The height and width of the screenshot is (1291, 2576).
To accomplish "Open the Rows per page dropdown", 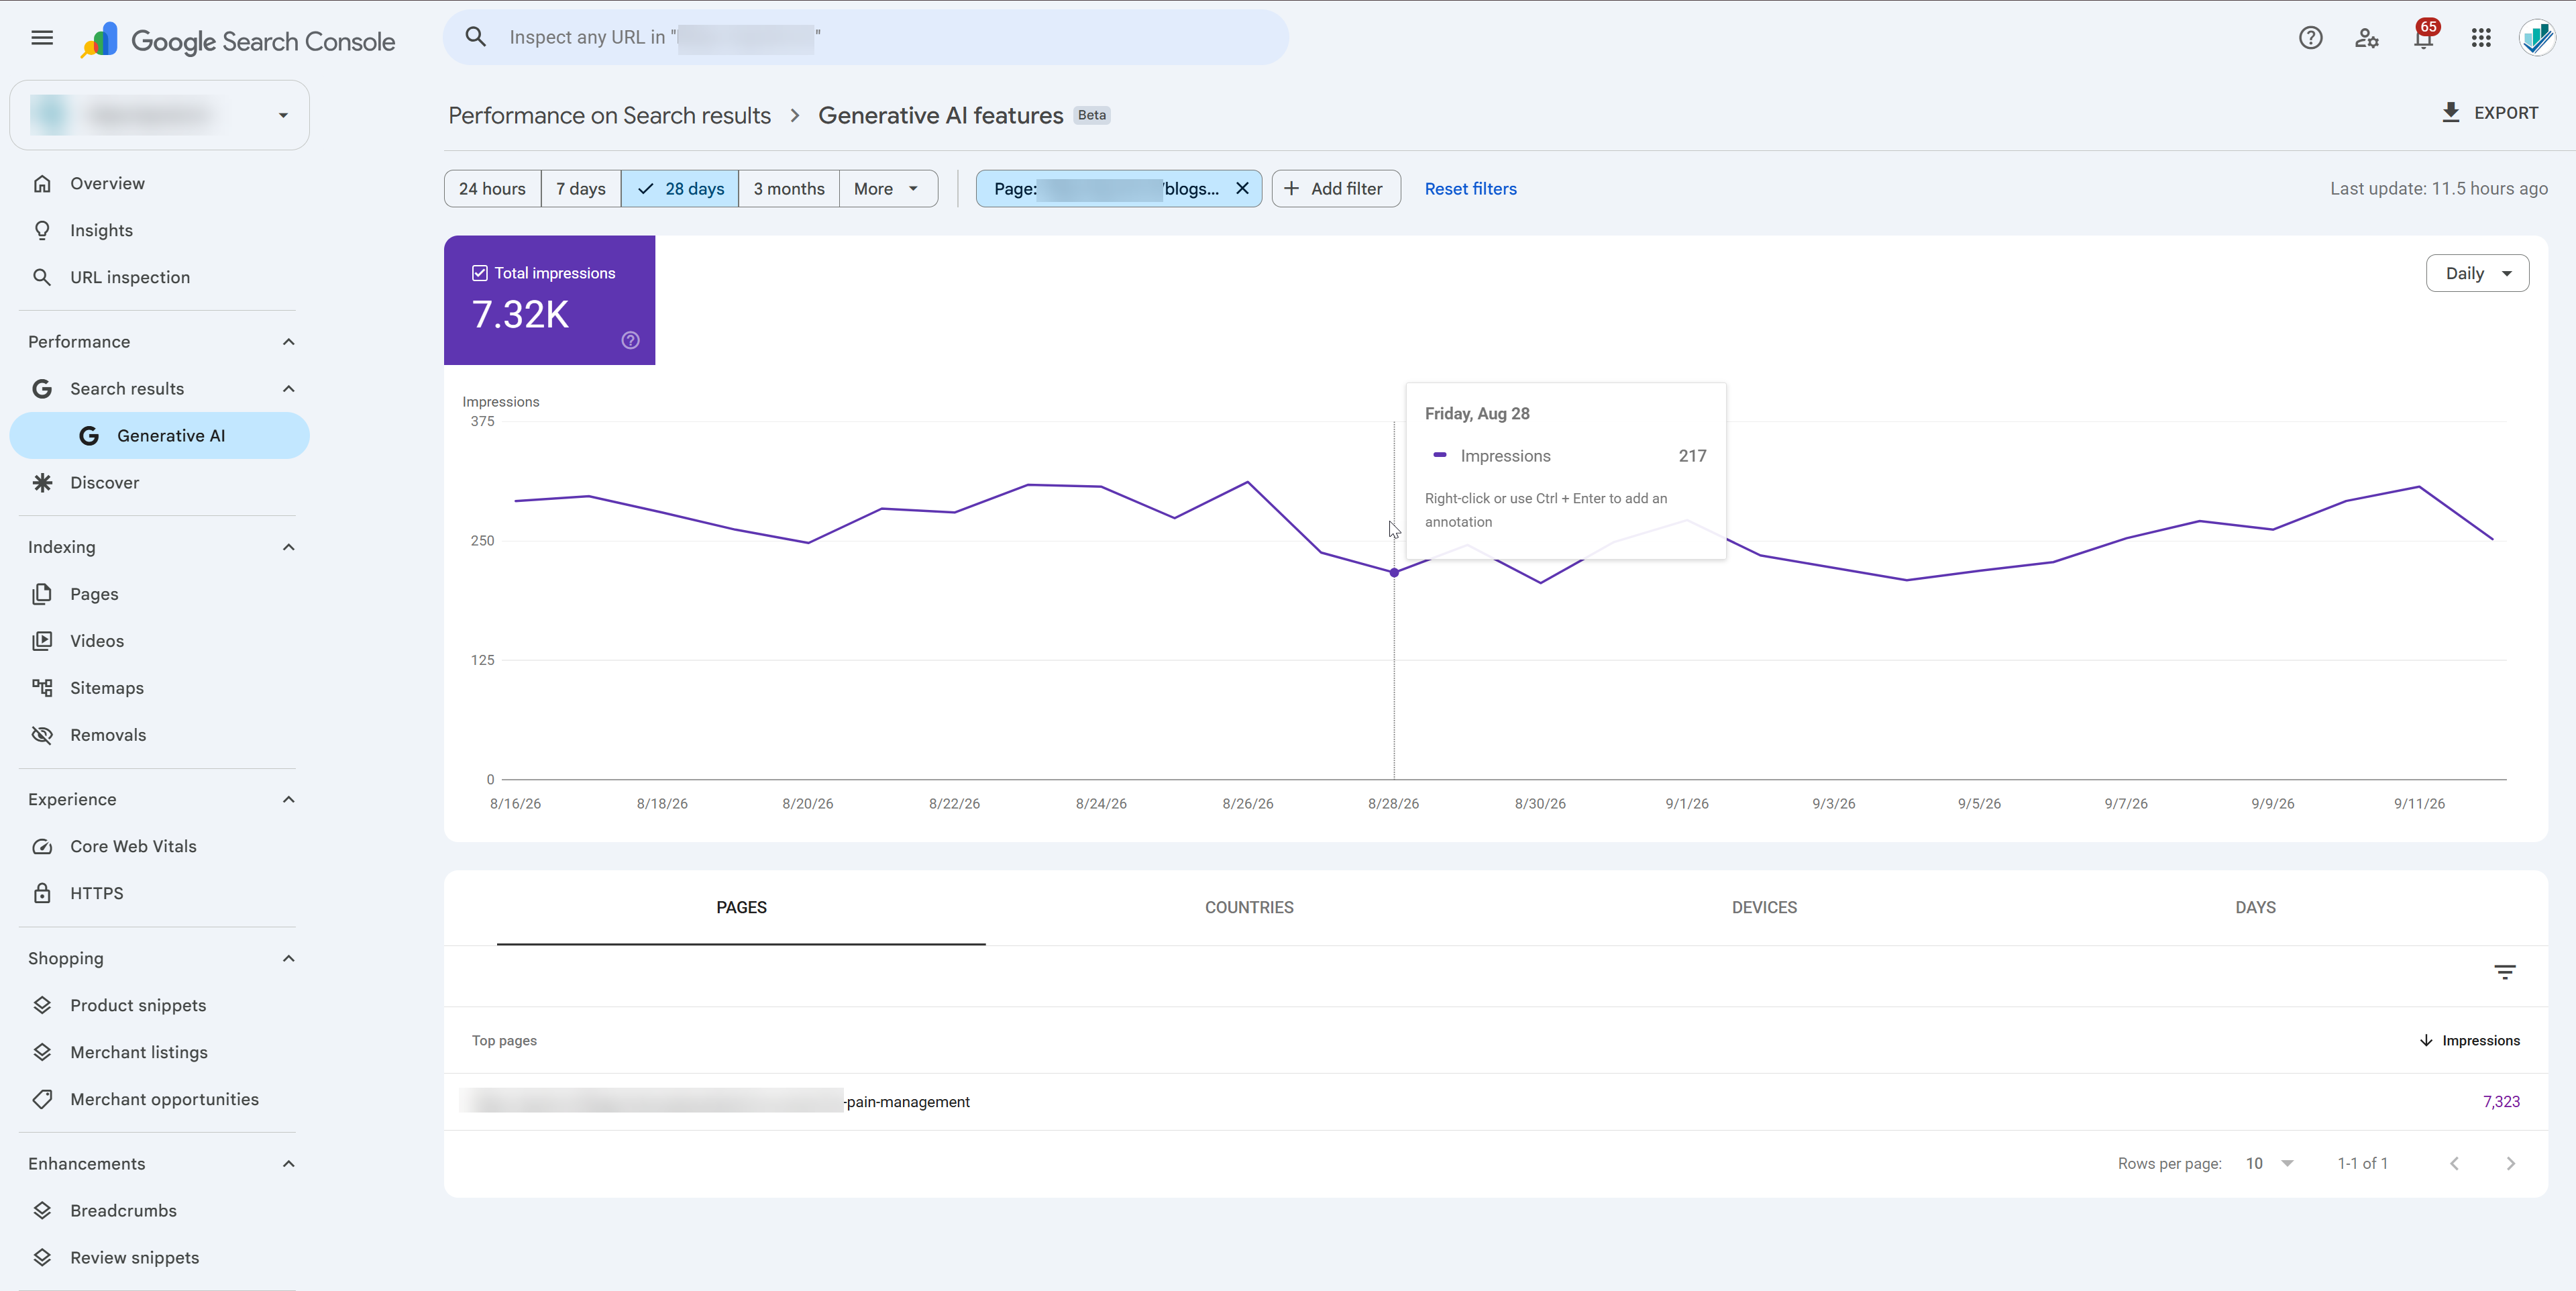I will 2270,1163.
